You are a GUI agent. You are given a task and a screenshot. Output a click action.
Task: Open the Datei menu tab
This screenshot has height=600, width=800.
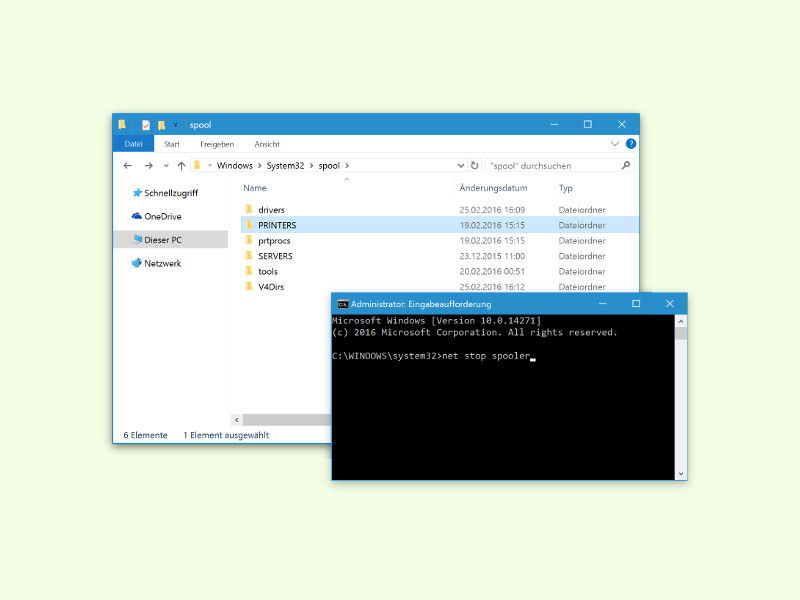coord(133,144)
